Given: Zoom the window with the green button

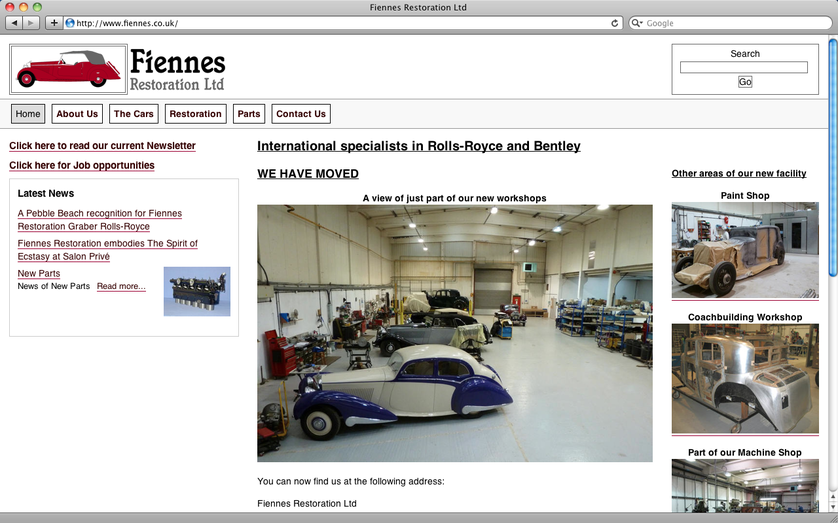Looking at the screenshot, I should click(x=37, y=7).
